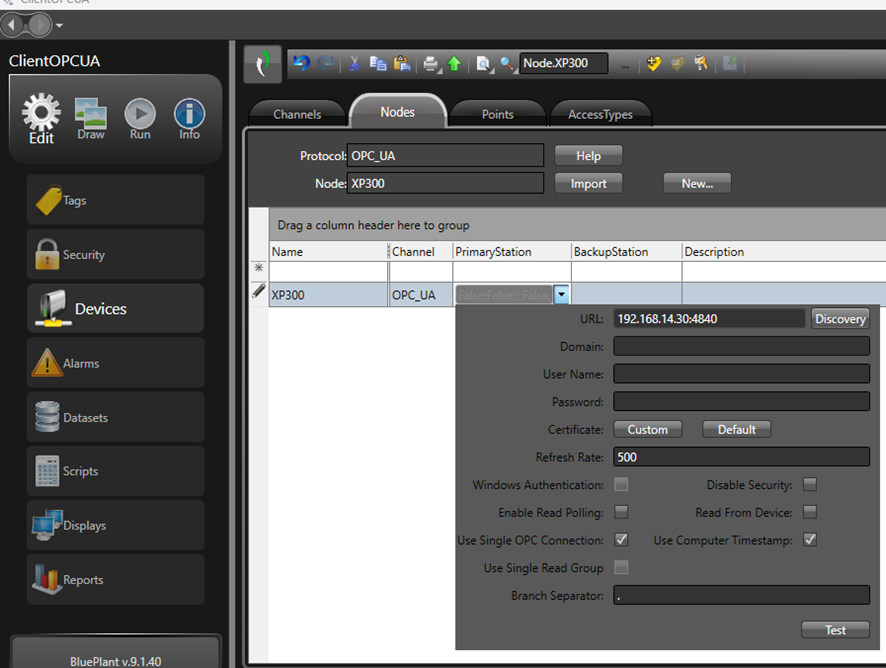Screen dimensions: 886x668
Task: Uncheck Use Single OPC Connection
Action: (x=621, y=540)
